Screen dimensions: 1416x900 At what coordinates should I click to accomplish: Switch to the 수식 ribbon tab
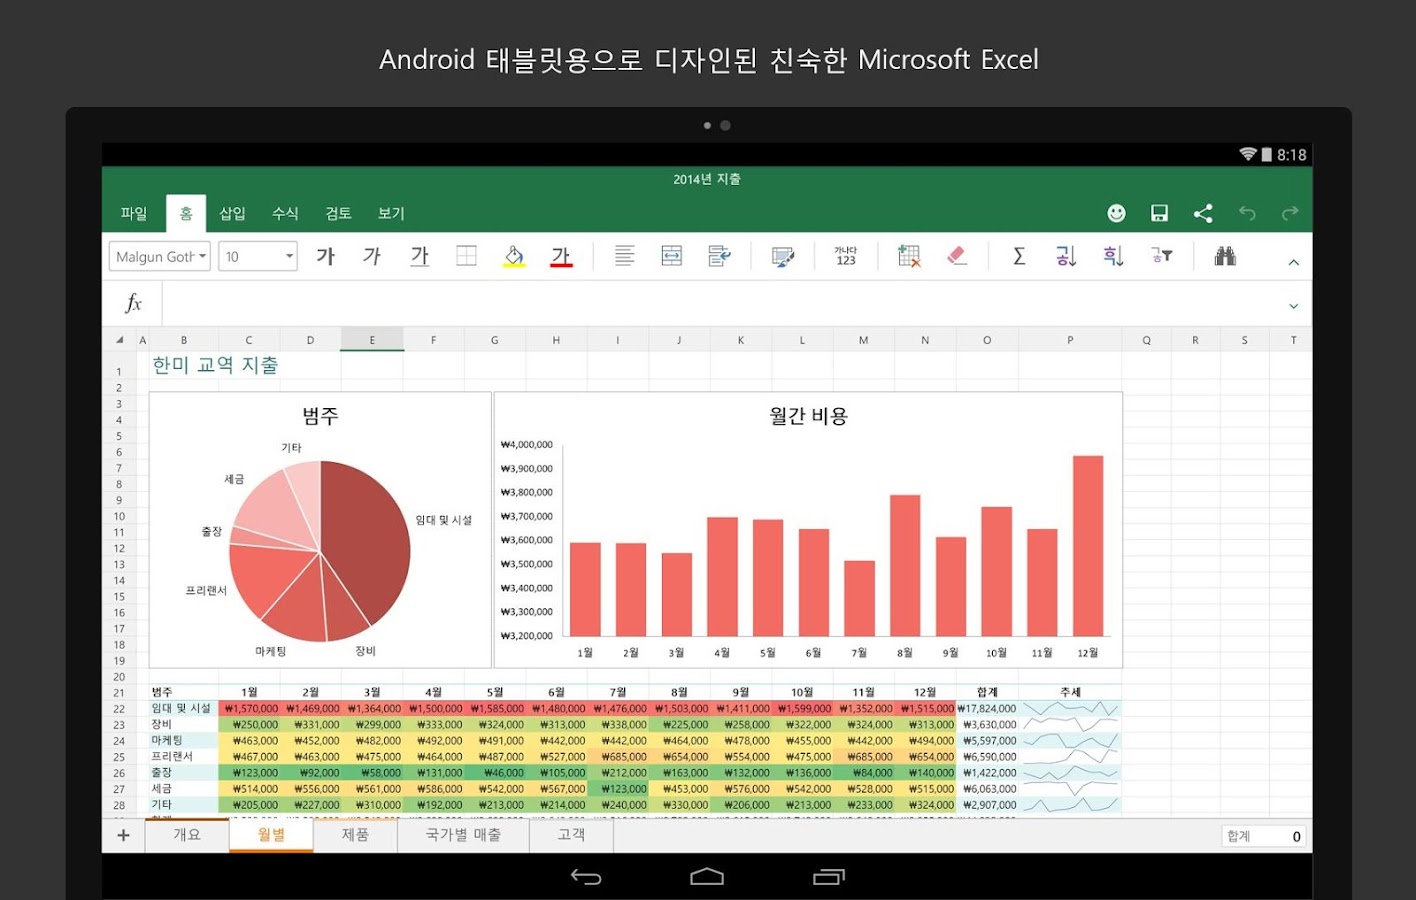pyautogui.click(x=284, y=213)
